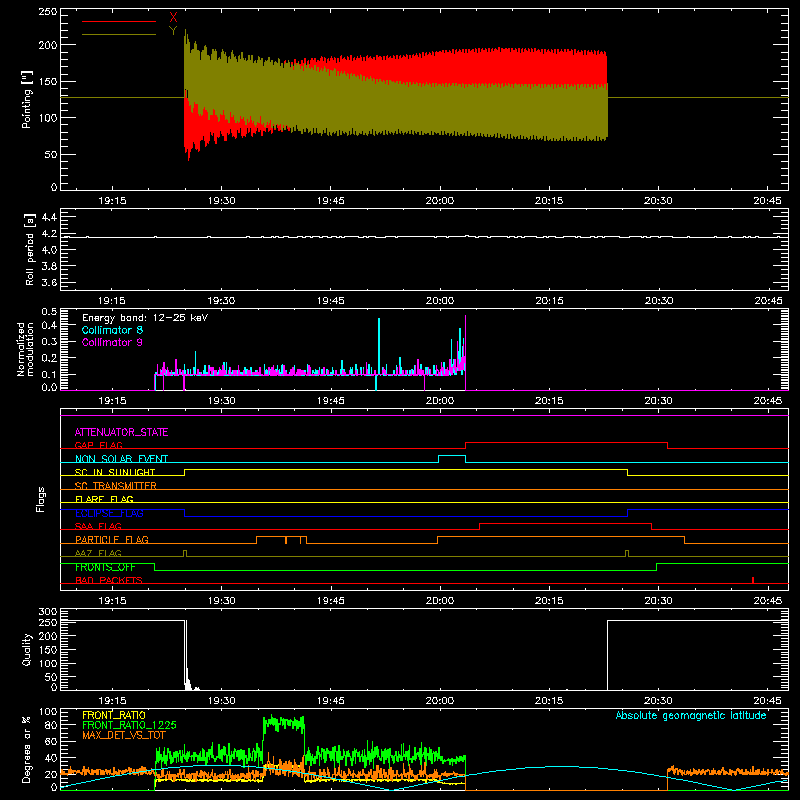Select the FRONTS_OFF flag label

click(105, 567)
